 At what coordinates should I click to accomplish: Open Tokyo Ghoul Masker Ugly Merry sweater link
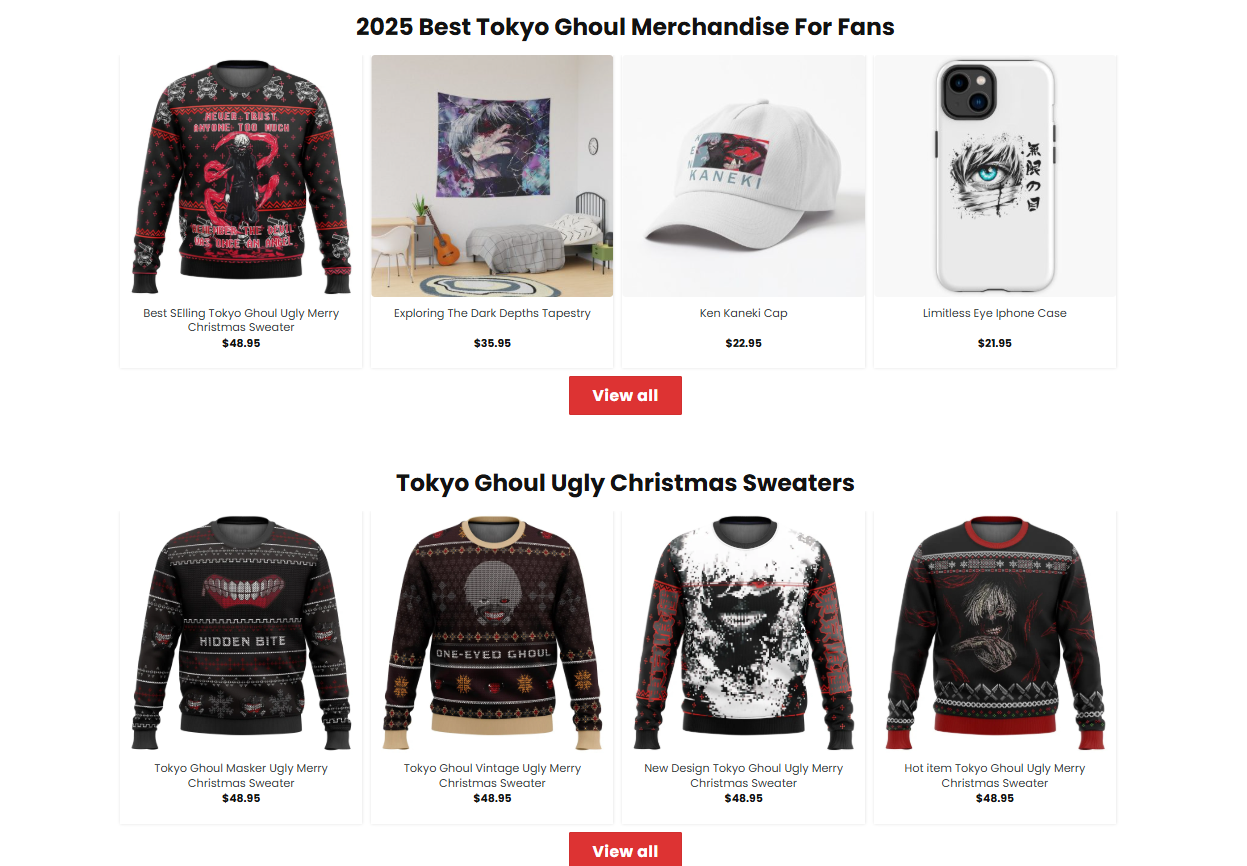(x=241, y=776)
